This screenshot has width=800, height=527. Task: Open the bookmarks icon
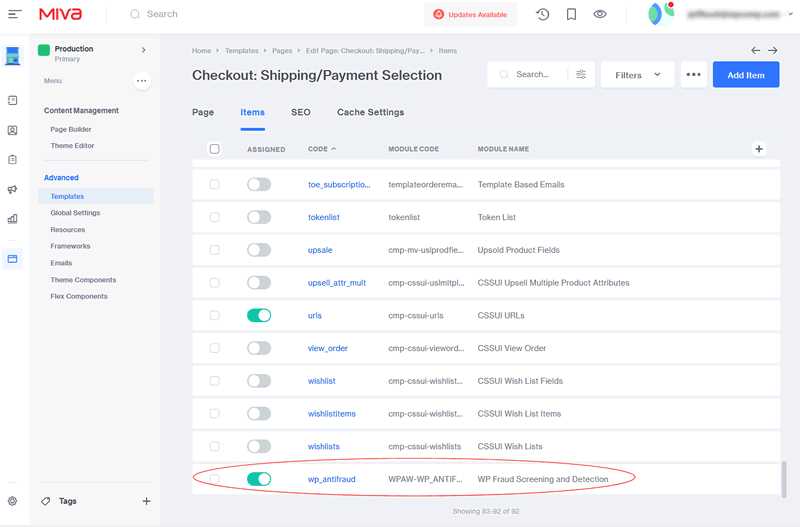[x=571, y=14]
